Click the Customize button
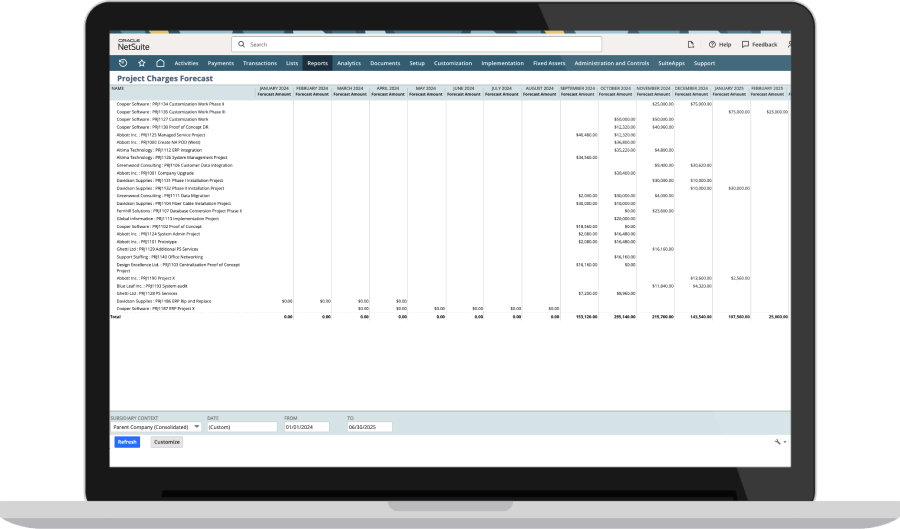The height and width of the screenshot is (529, 900). (167, 441)
